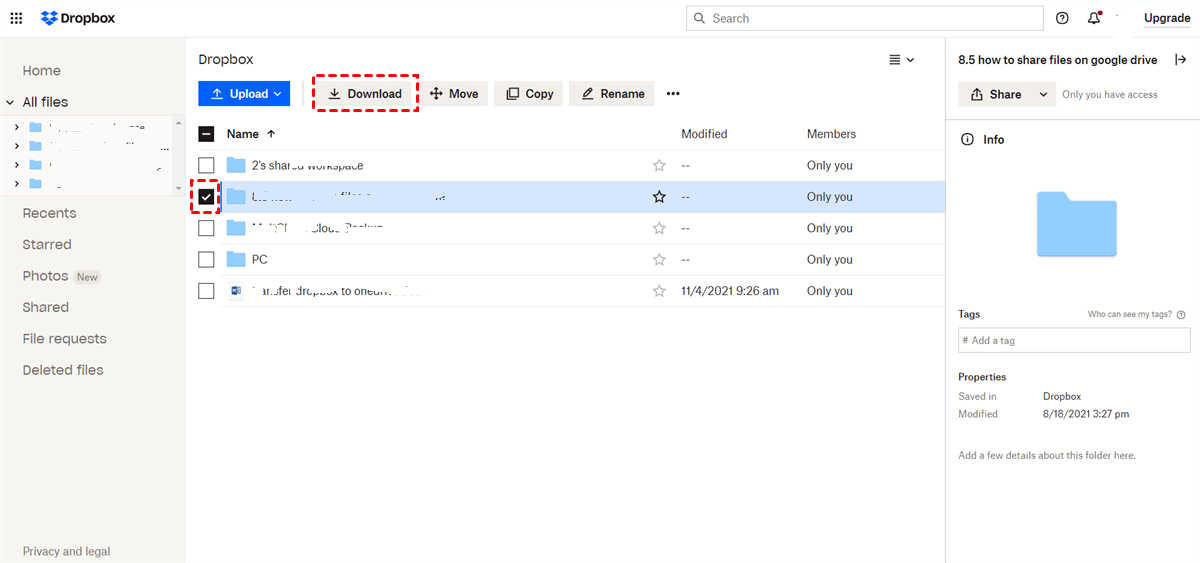Open the help question mark icon
The height and width of the screenshot is (563, 1200).
[1062, 18]
